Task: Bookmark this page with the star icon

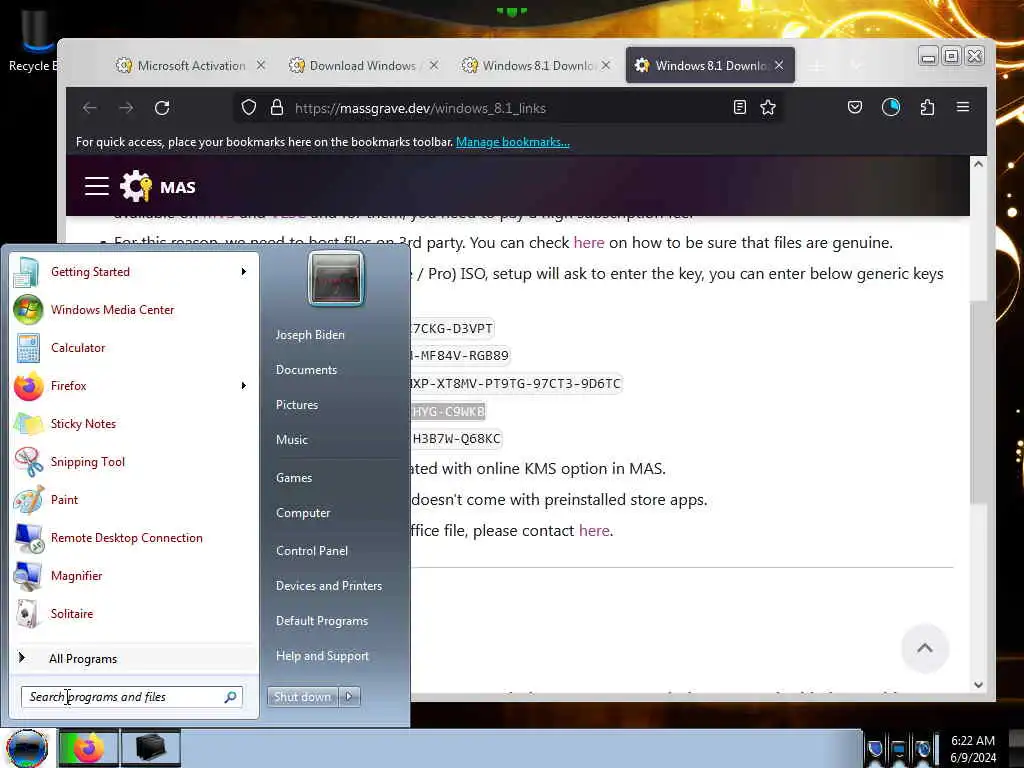Action: pyautogui.click(x=768, y=108)
